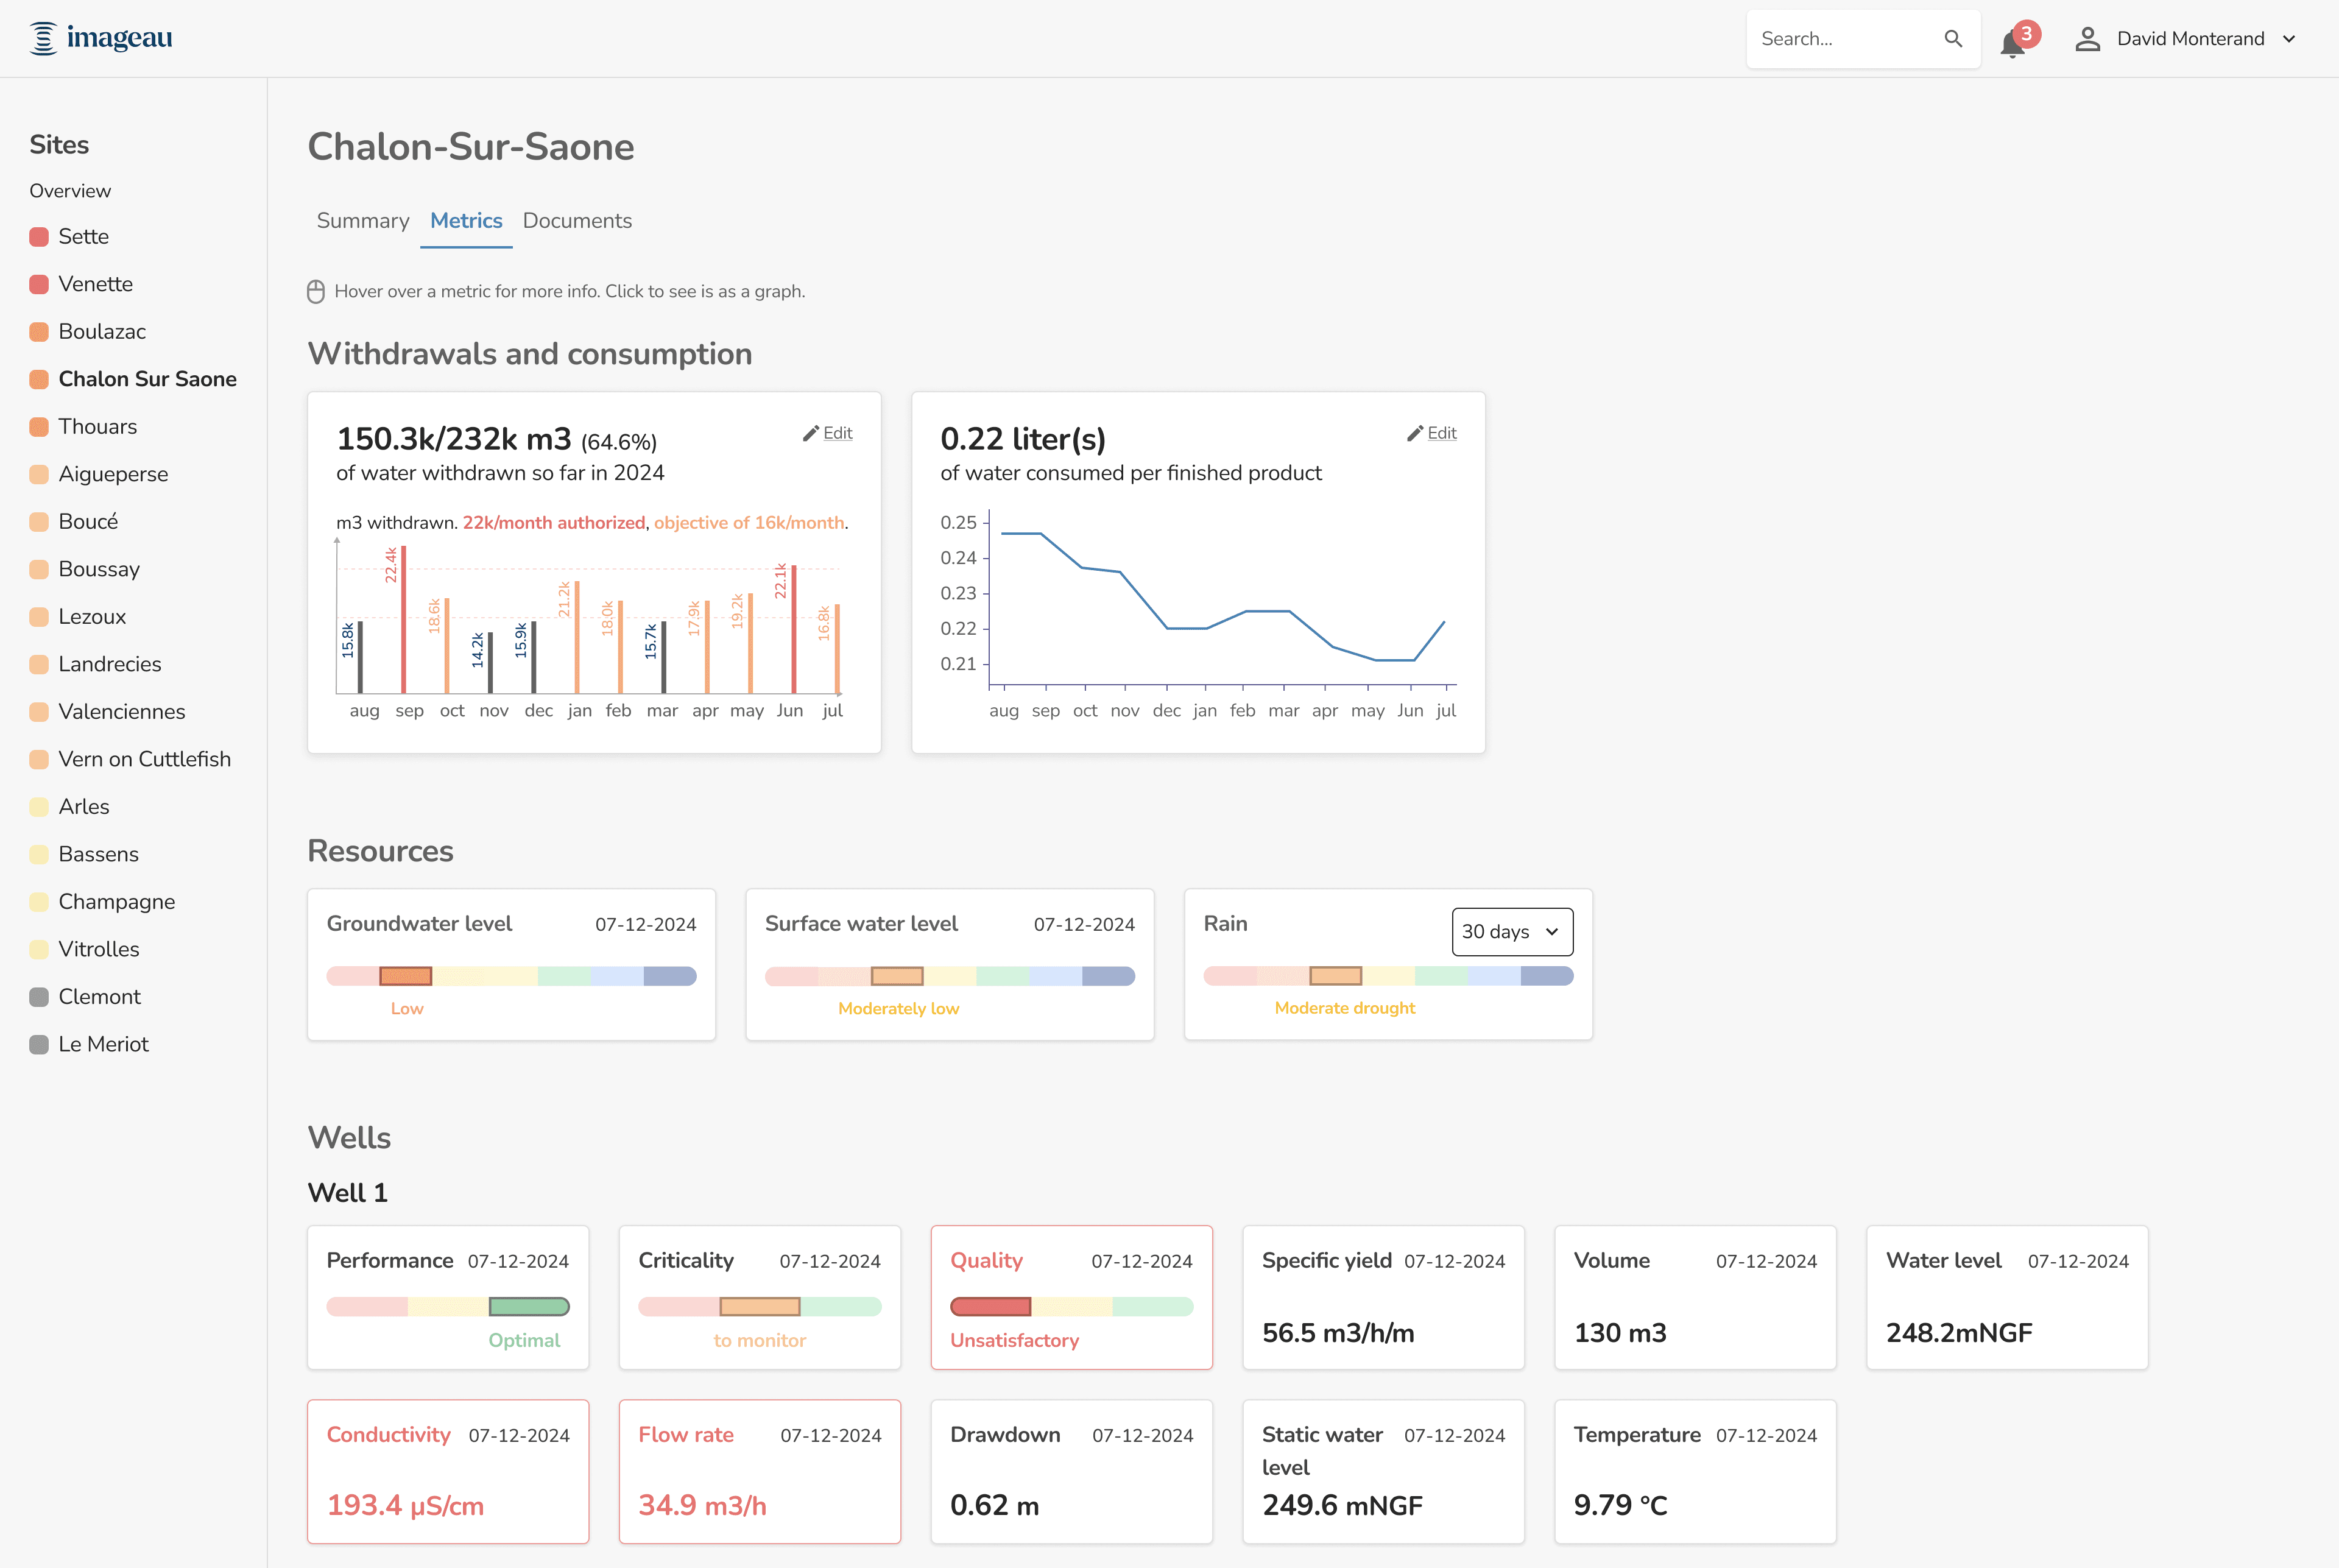Click the red status square beside Venette
The height and width of the screenshot is (1568, 2339).
coord(39,284)
